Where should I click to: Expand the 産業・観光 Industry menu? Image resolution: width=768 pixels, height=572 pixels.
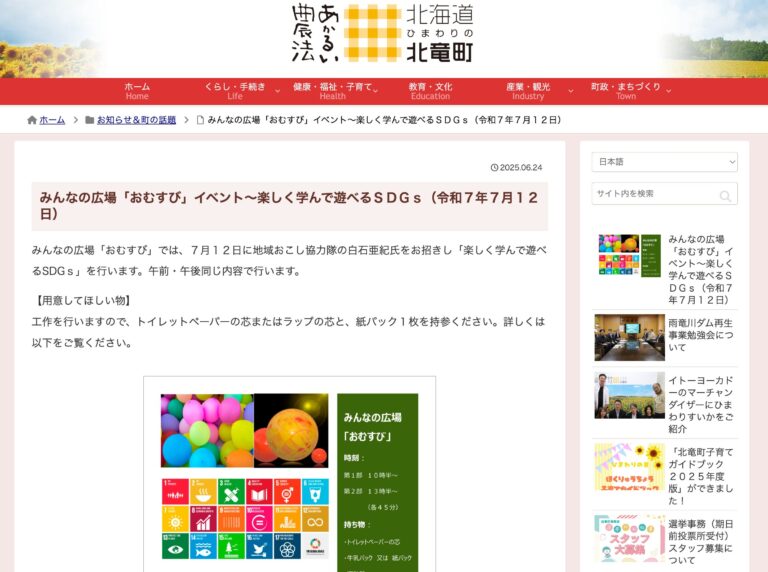[x=533, y=91]
